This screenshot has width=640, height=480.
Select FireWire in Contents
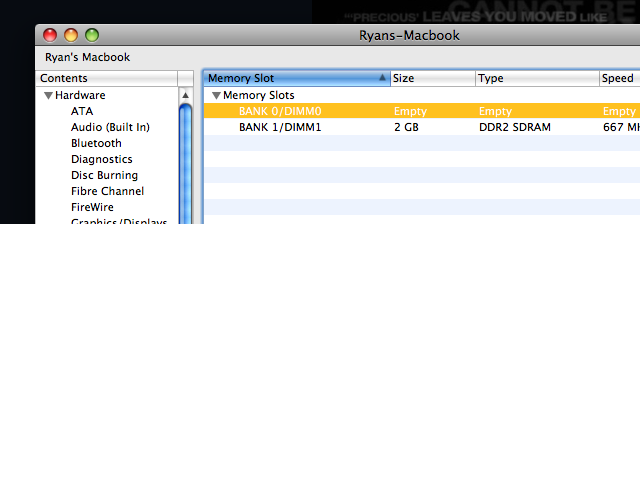coord(92,207)
